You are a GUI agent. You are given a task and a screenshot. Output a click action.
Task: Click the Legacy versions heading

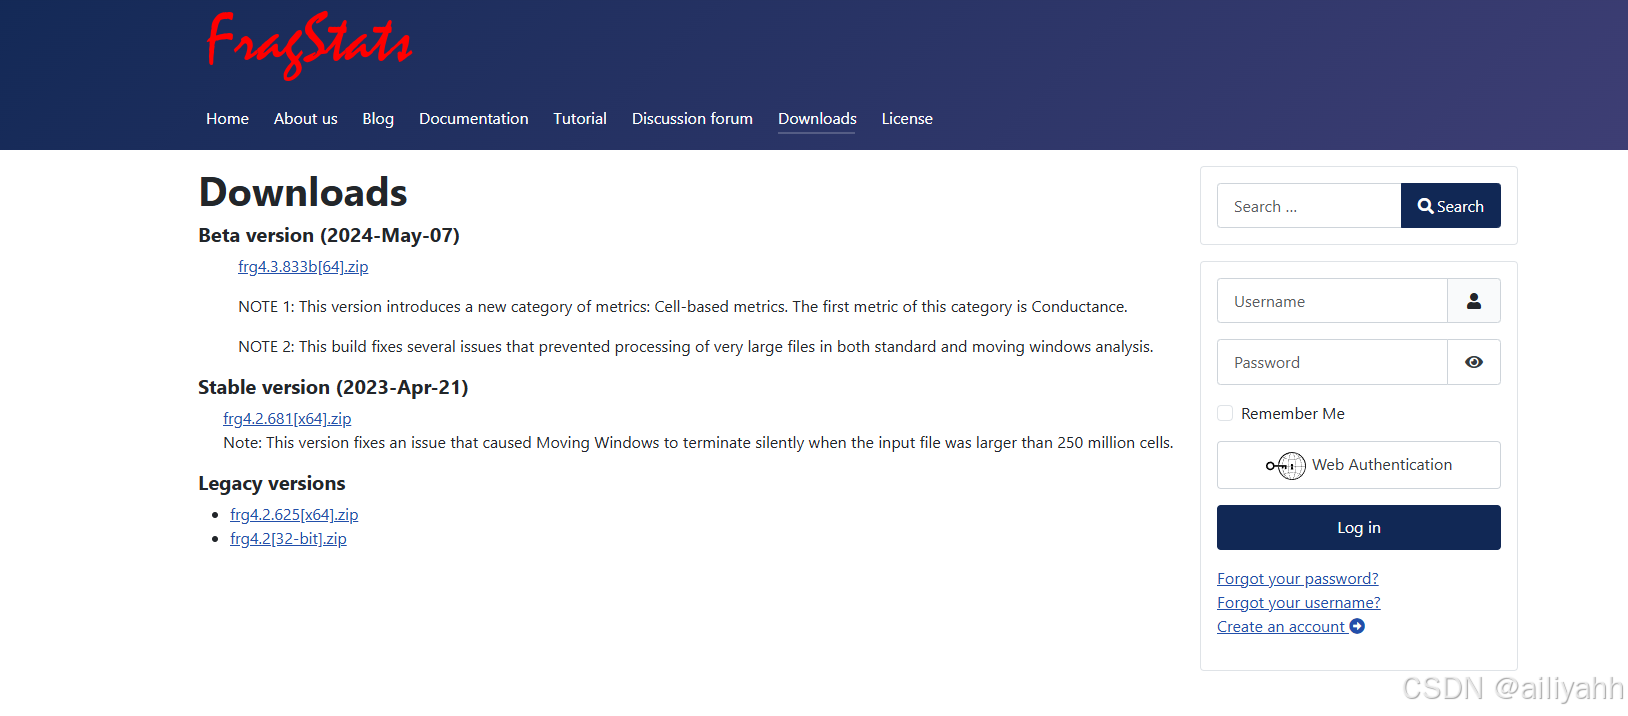tap(272, 483)
